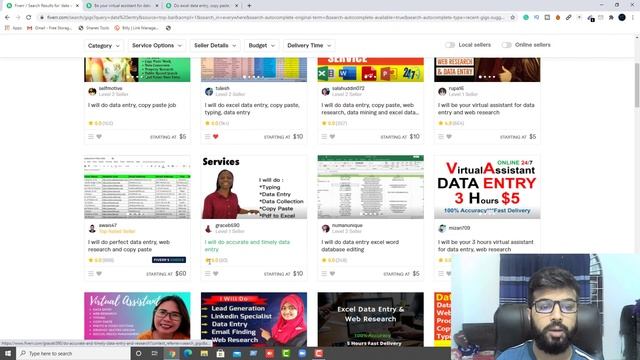Screen dimensions: 640x360
Task: Open list menu icon on 'virtual assistant for data entry and web research' gig
Action: click(x=441, y=137)
